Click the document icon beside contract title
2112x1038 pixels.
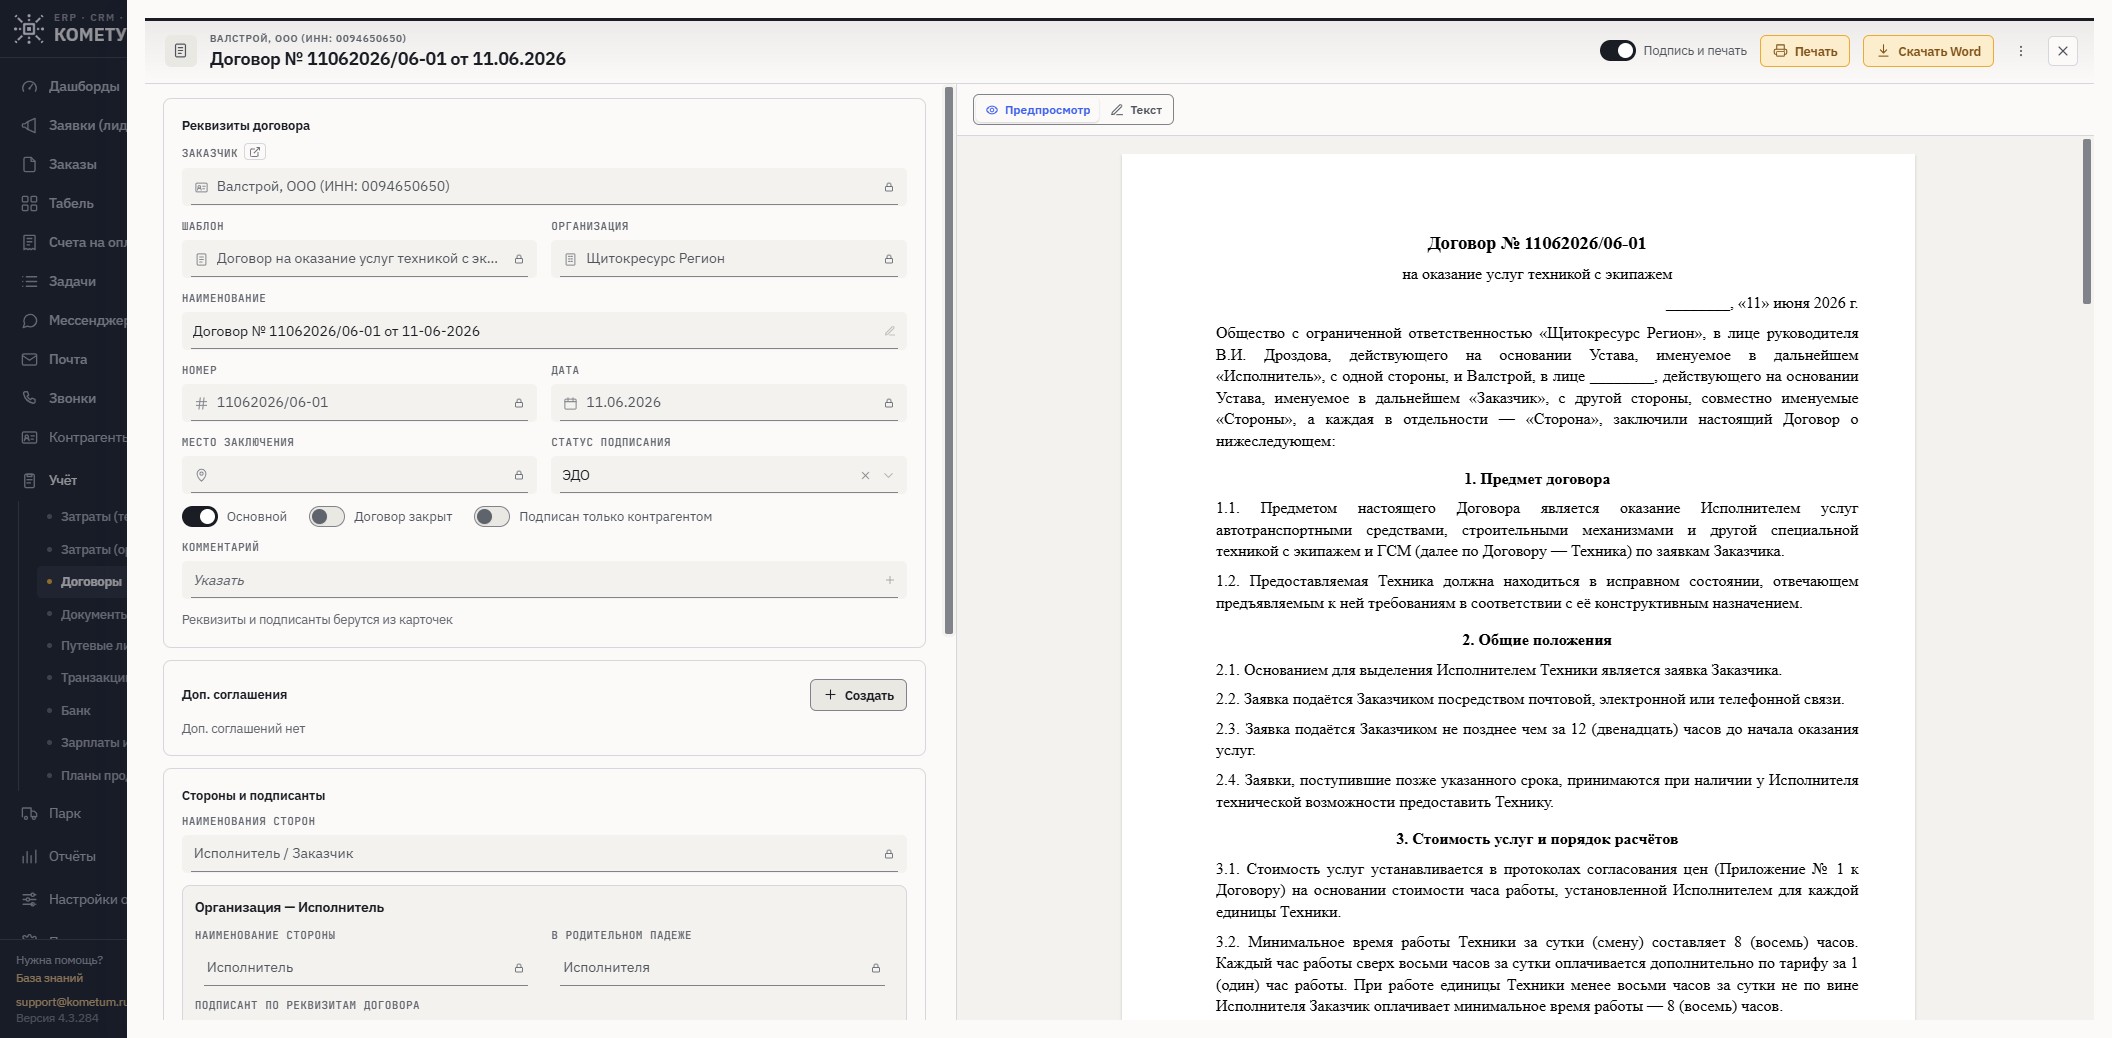(180, 50)
